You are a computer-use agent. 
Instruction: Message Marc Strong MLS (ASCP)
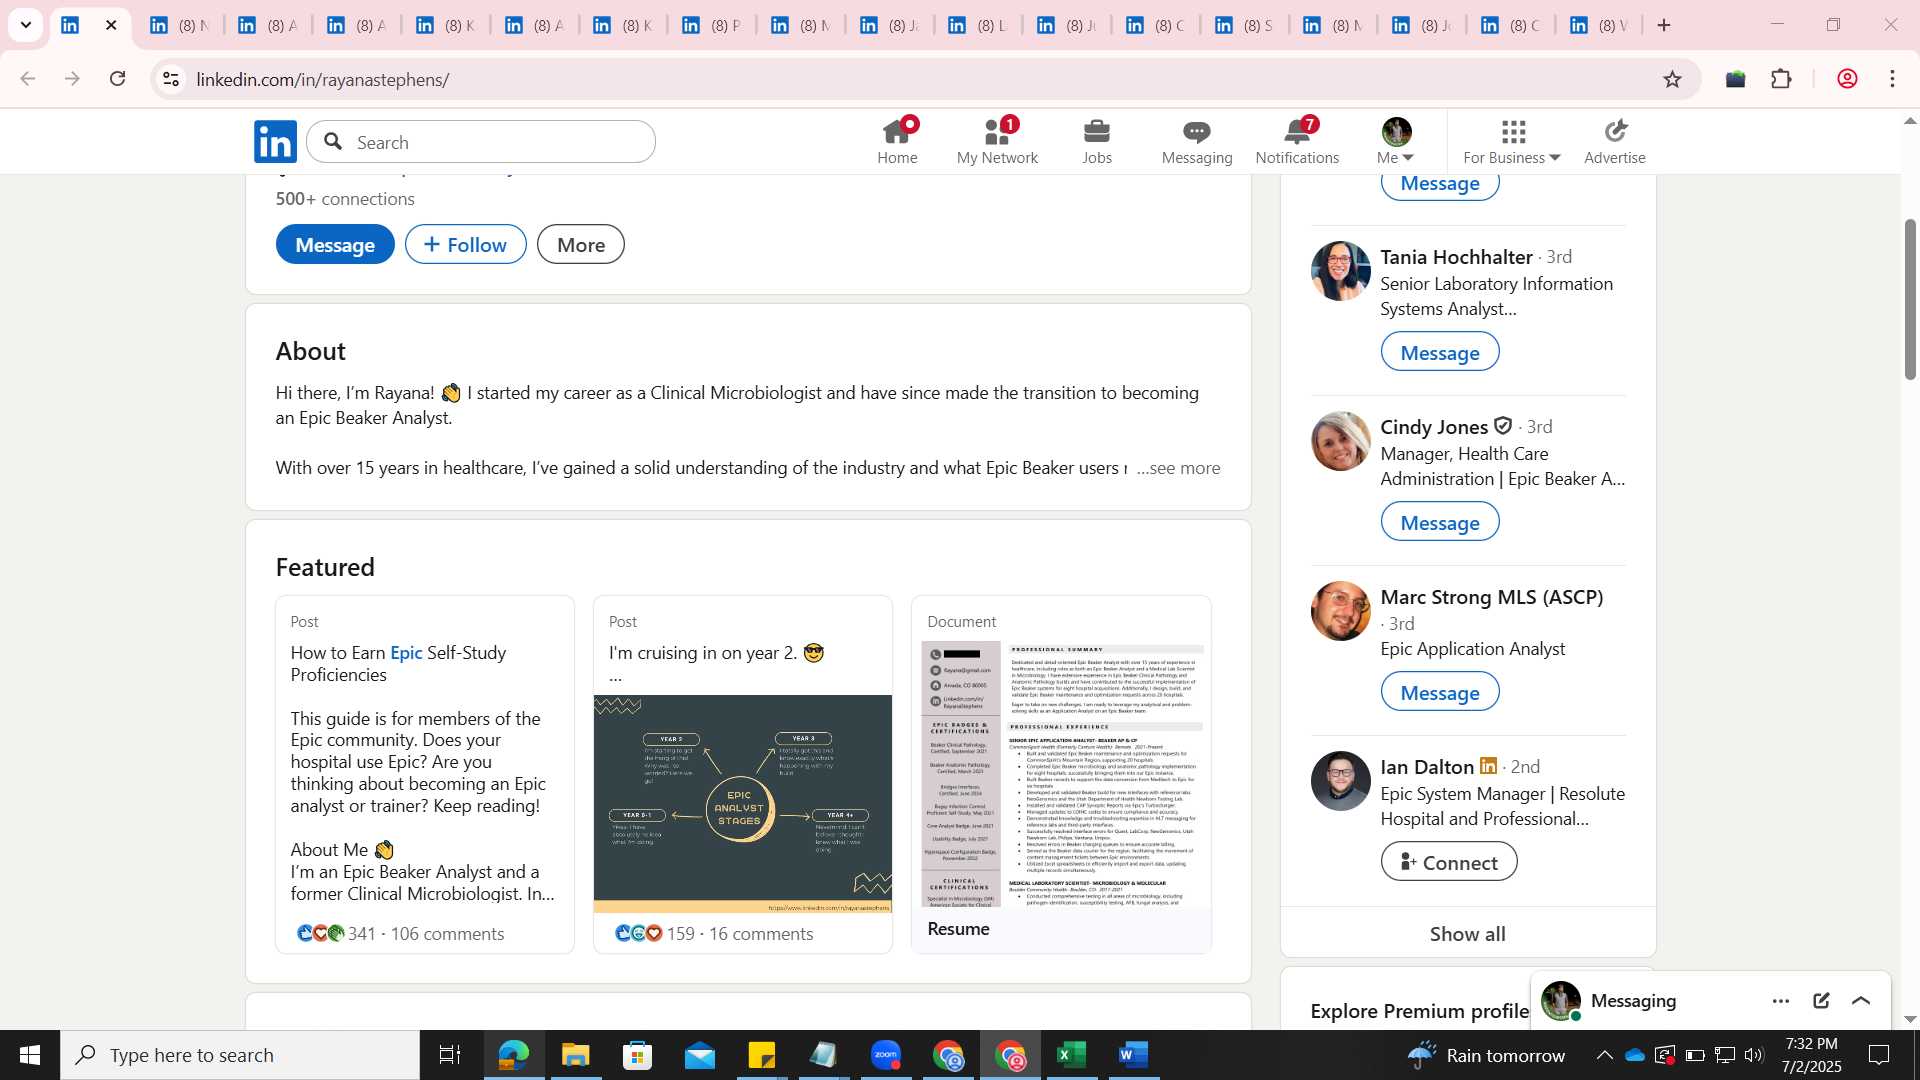click(1440, 692)
